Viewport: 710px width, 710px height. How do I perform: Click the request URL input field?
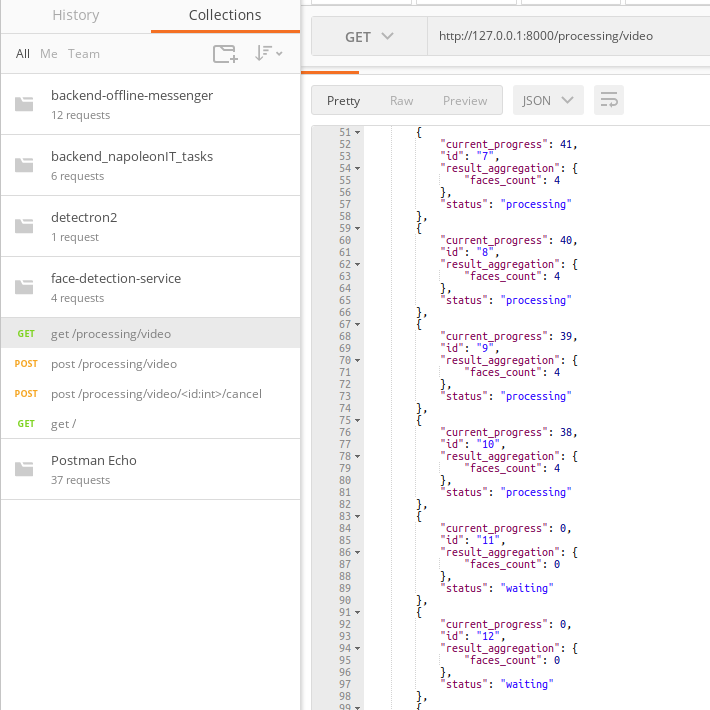click(x=569, y=36)
